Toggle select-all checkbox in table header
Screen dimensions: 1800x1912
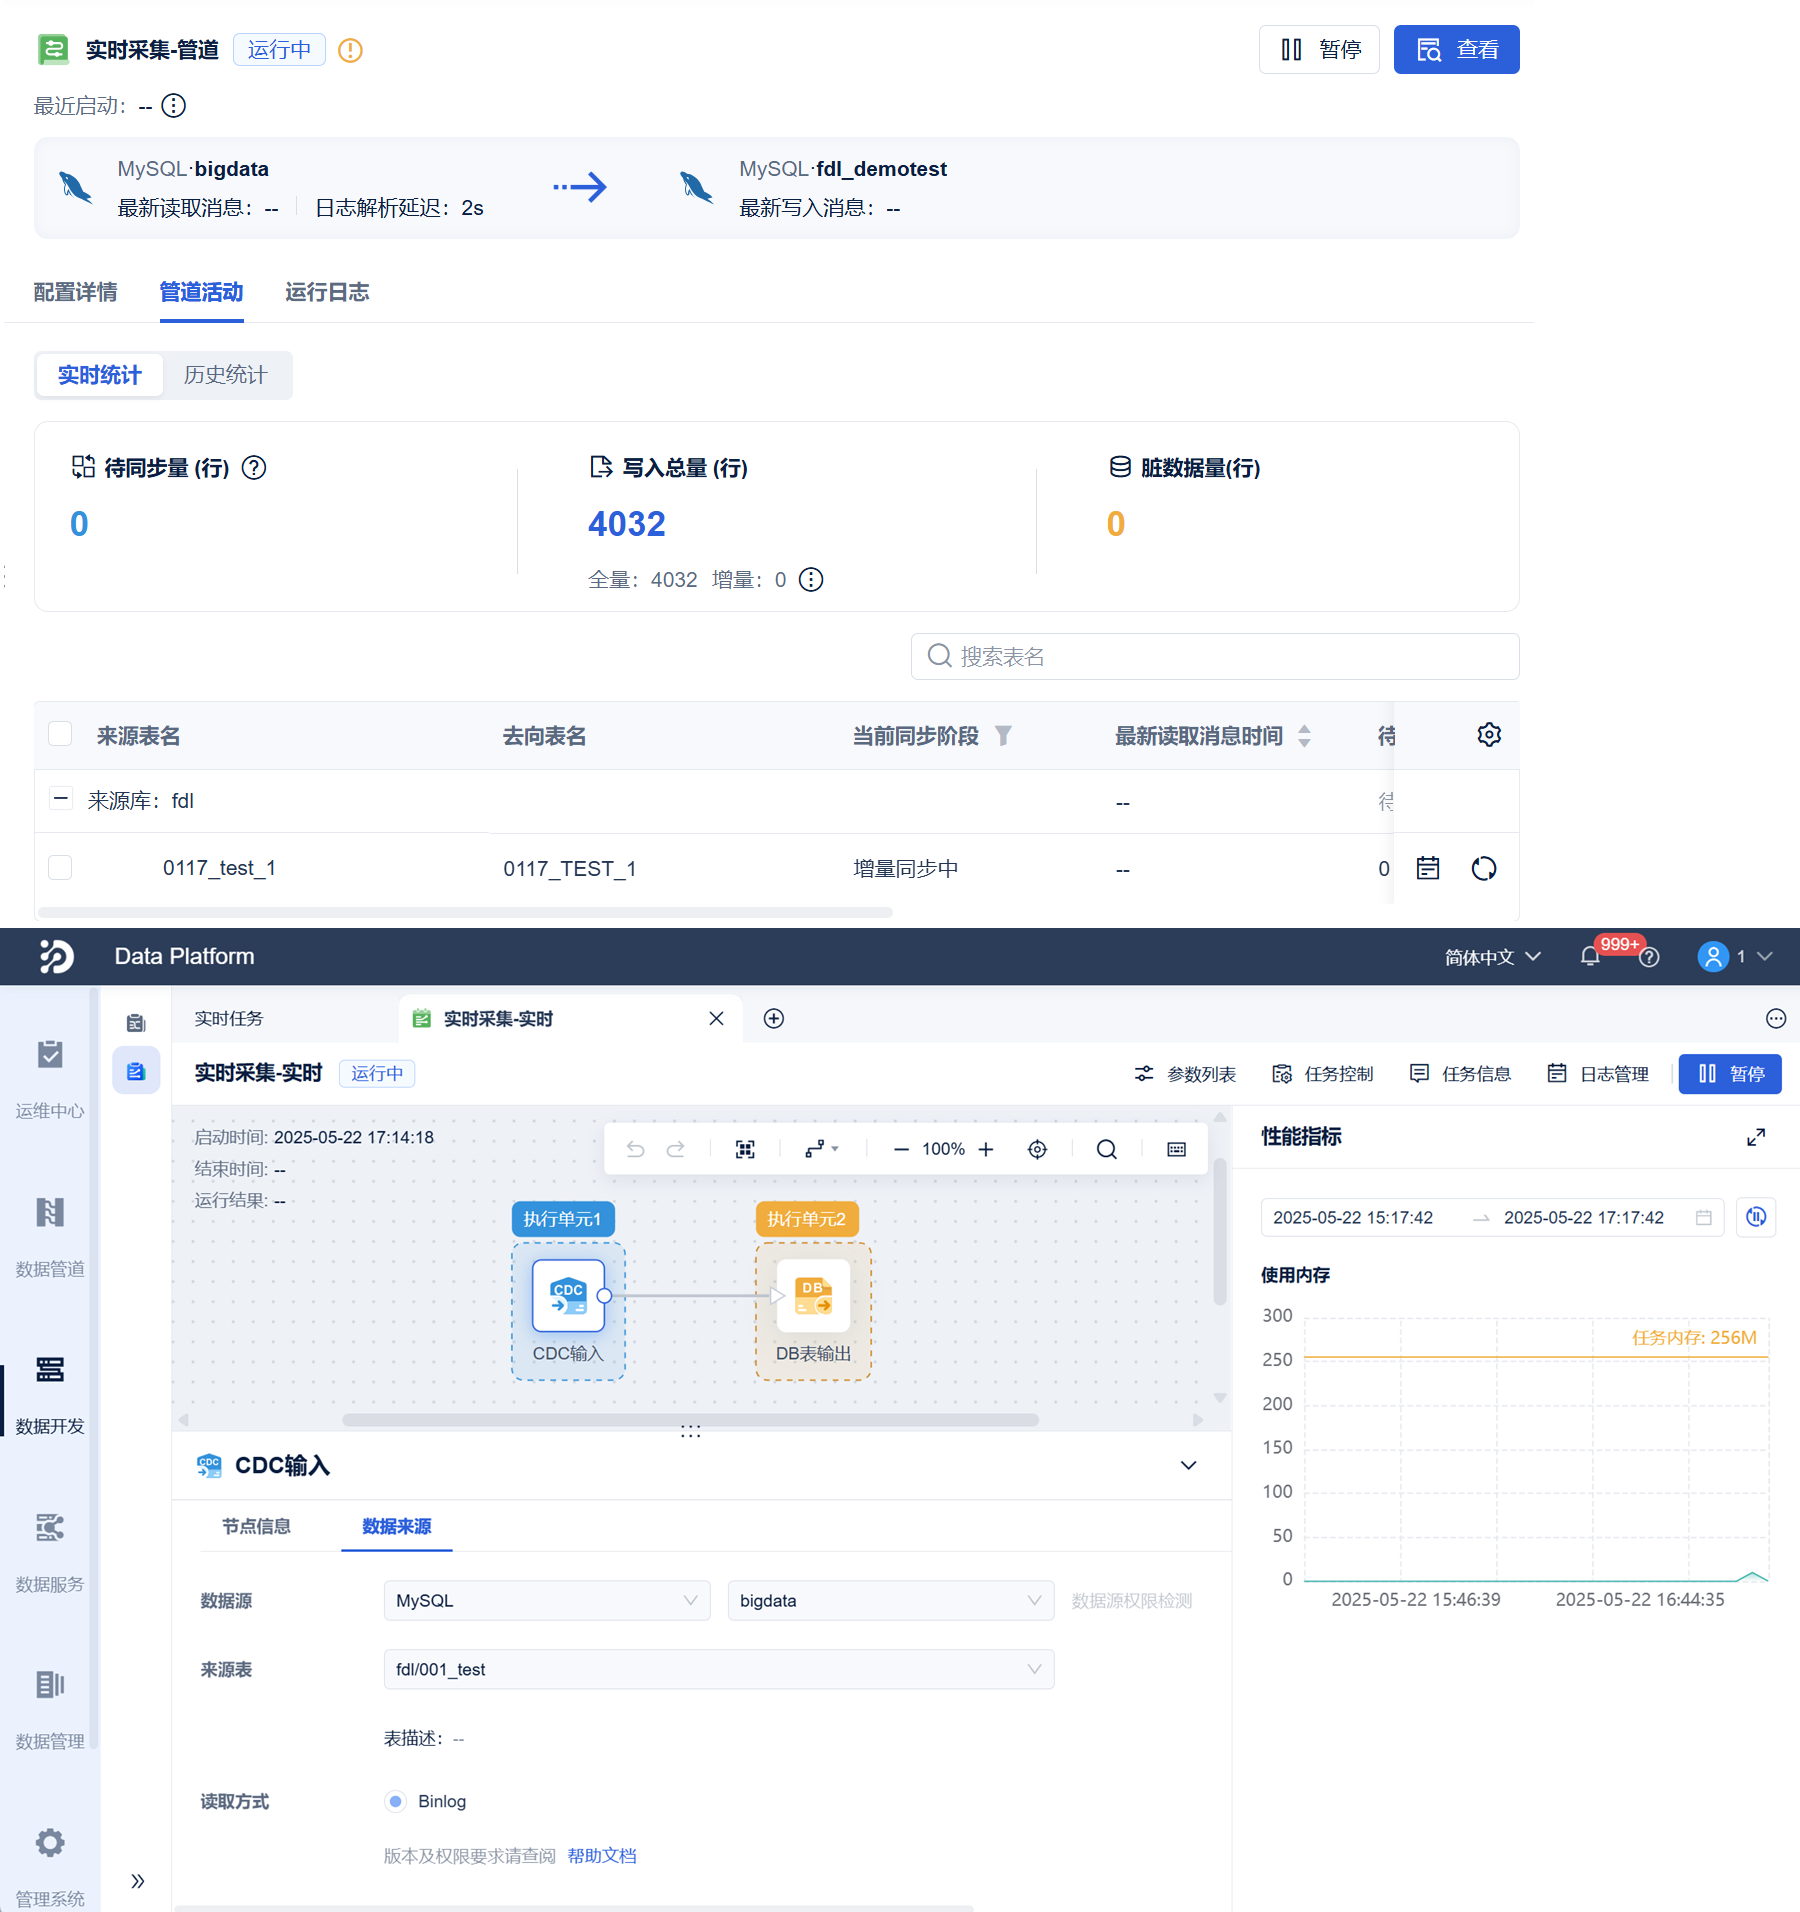[x=60, y=734]
